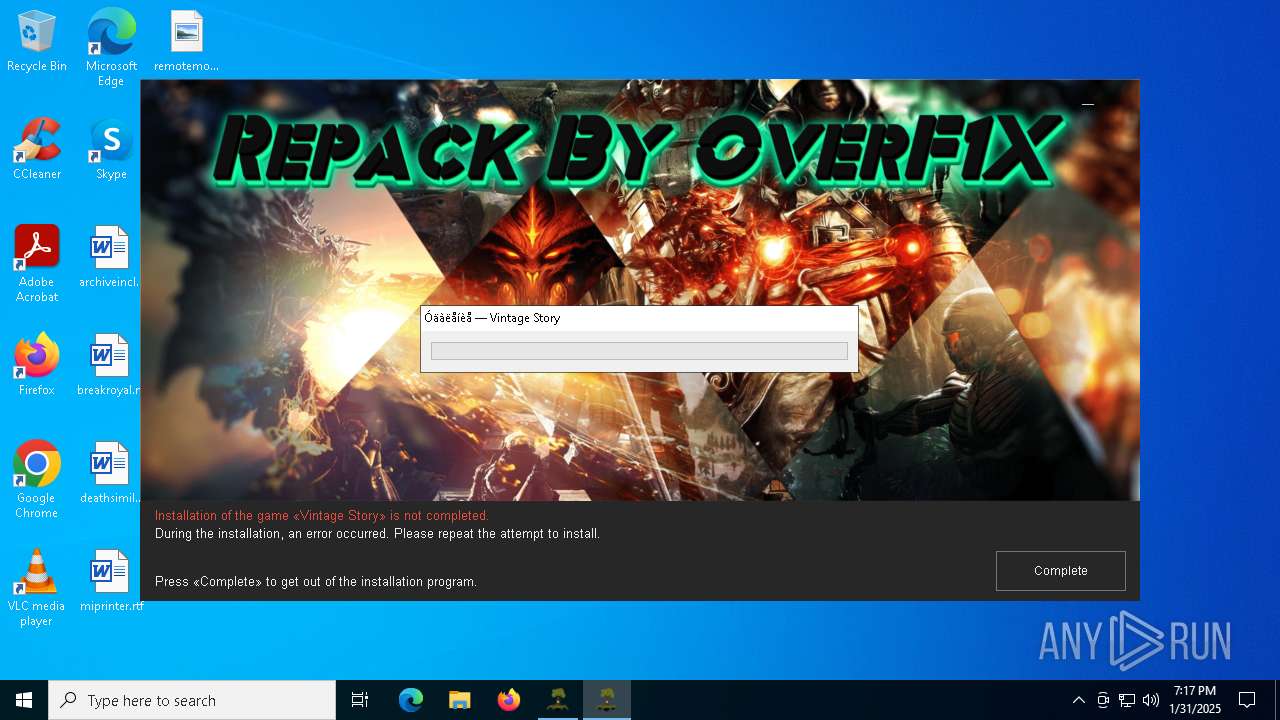Viewport: 1280px width, 720px height.
Task: Open File Explorer from the taskbar
Action: 459,700
